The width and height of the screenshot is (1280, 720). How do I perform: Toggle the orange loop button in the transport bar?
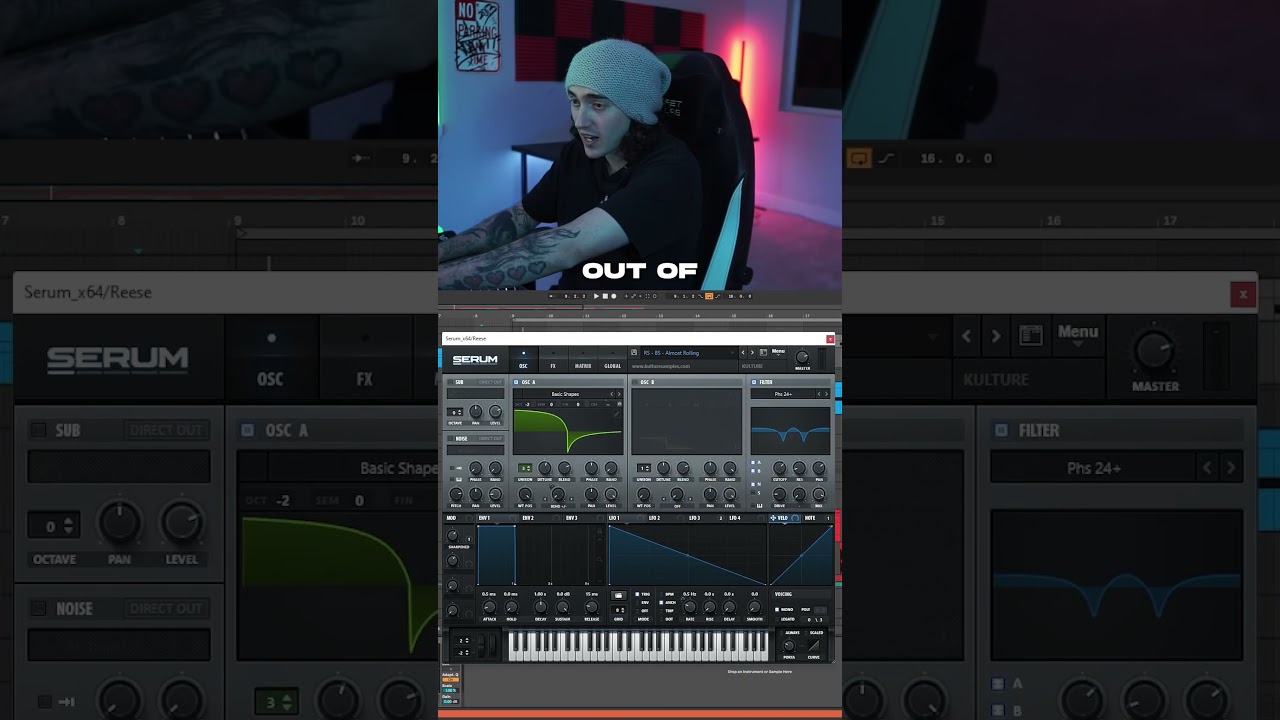click(709, 296)
